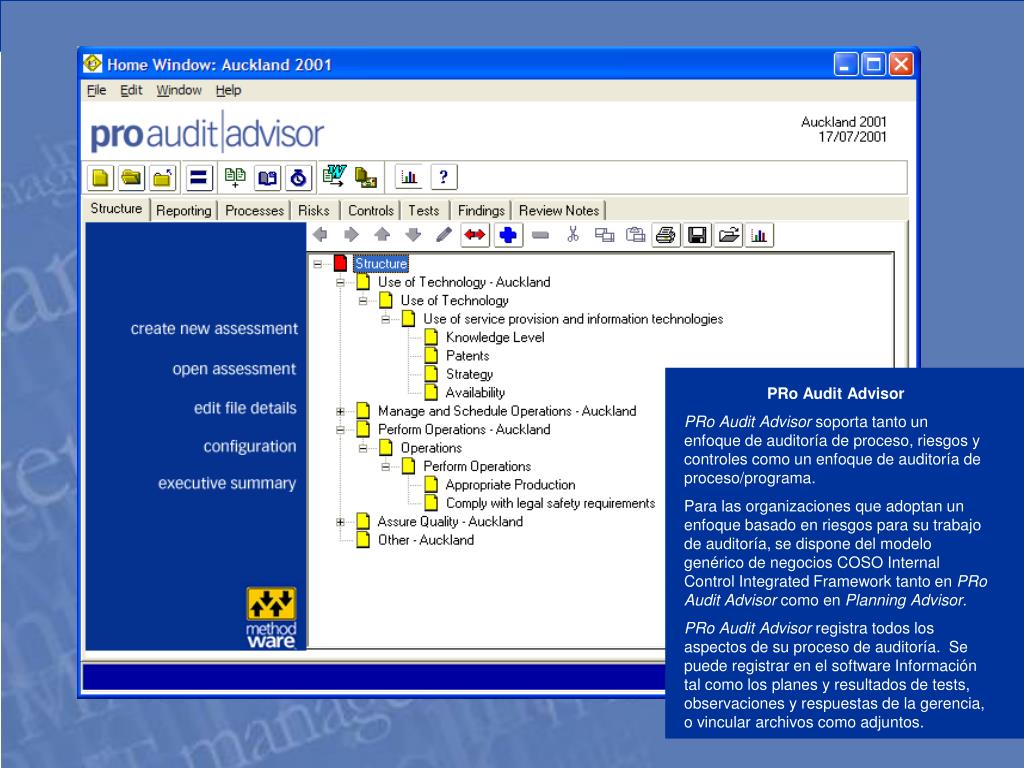1024x768 pixels.
Task: Collapse the Use of Technology sub-node
Action: pos(363,301)
